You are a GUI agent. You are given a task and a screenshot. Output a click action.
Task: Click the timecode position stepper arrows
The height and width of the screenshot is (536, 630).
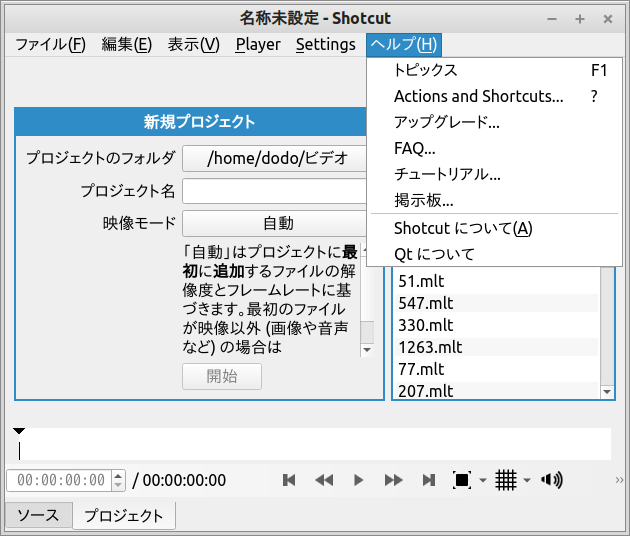click(x=118, y=480)
